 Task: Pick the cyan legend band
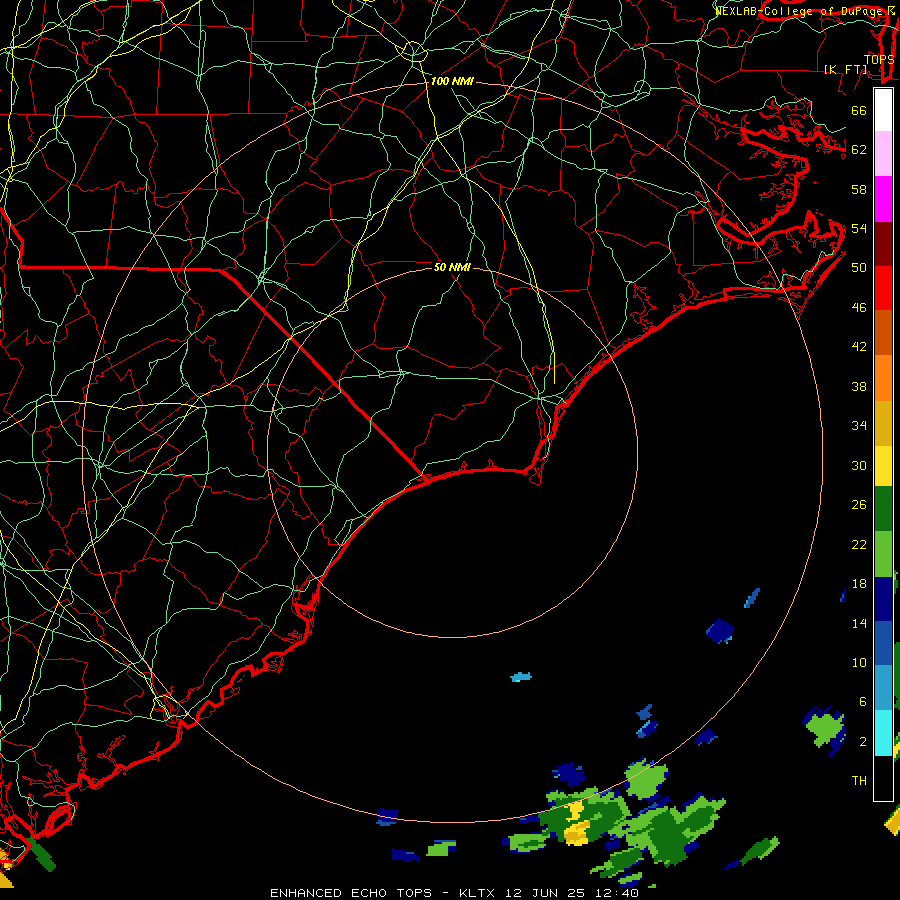(883, 733)
